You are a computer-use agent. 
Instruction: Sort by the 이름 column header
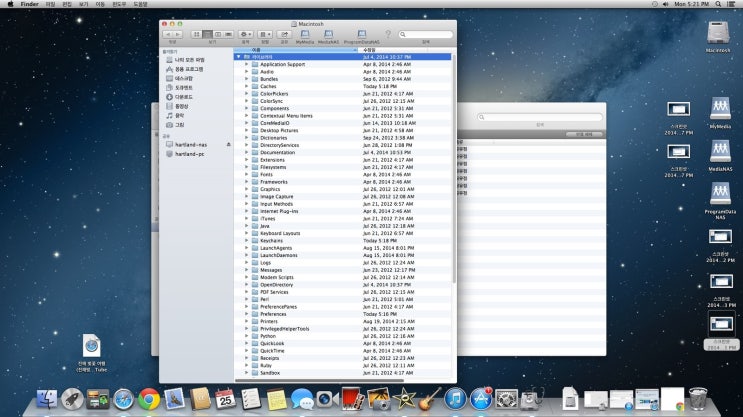296,50
